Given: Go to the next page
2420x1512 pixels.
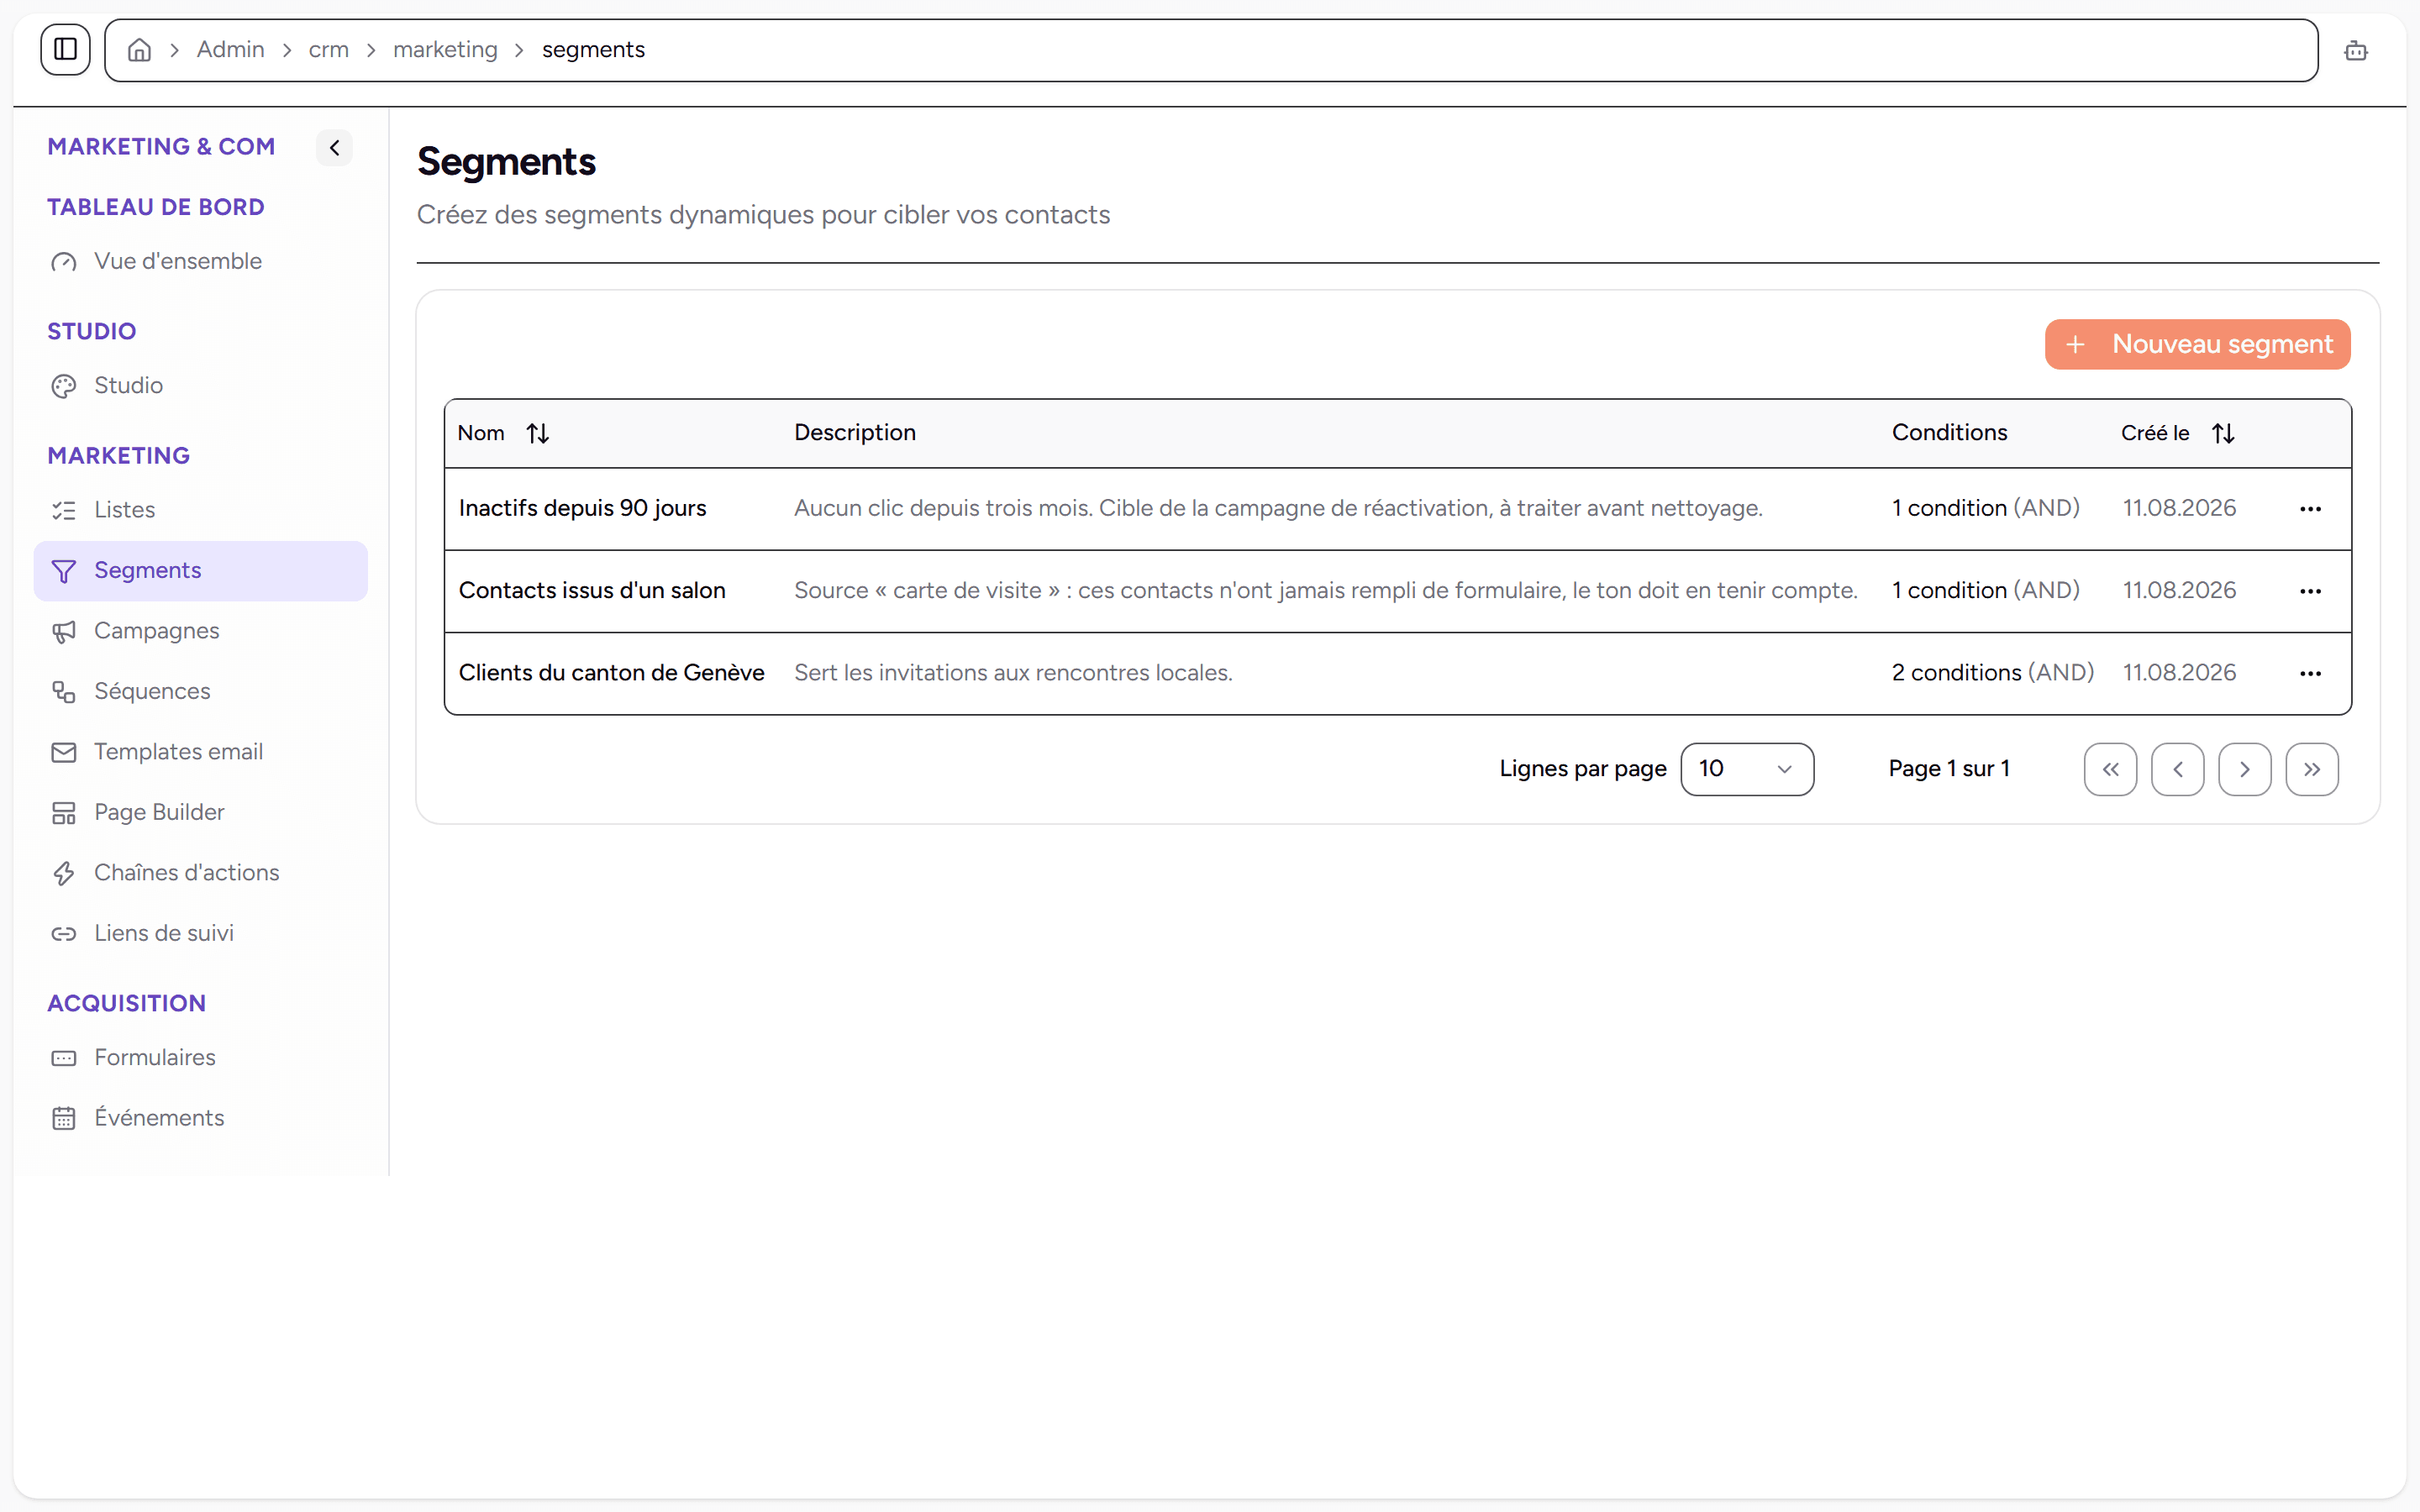Looking at the screenshot, I should (2244, 769).
